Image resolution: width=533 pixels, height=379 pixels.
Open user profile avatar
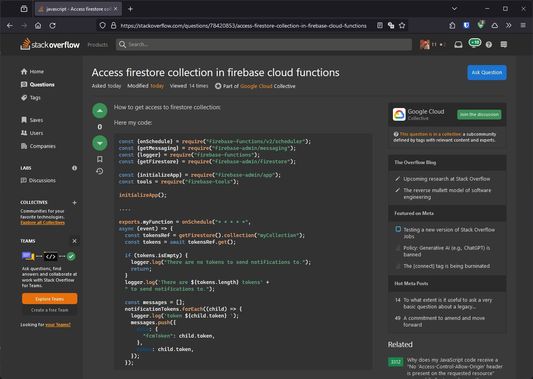pos(425,45)
